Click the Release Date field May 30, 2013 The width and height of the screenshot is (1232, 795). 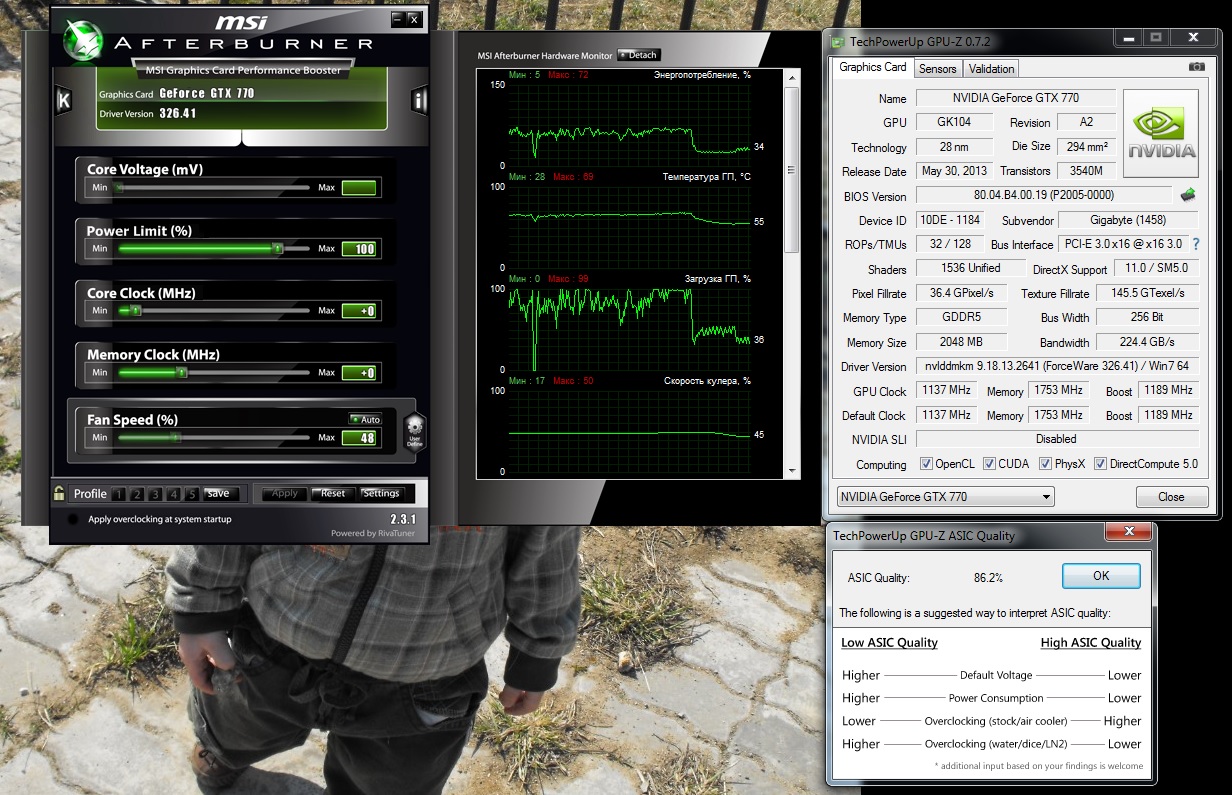pos(954,171)
